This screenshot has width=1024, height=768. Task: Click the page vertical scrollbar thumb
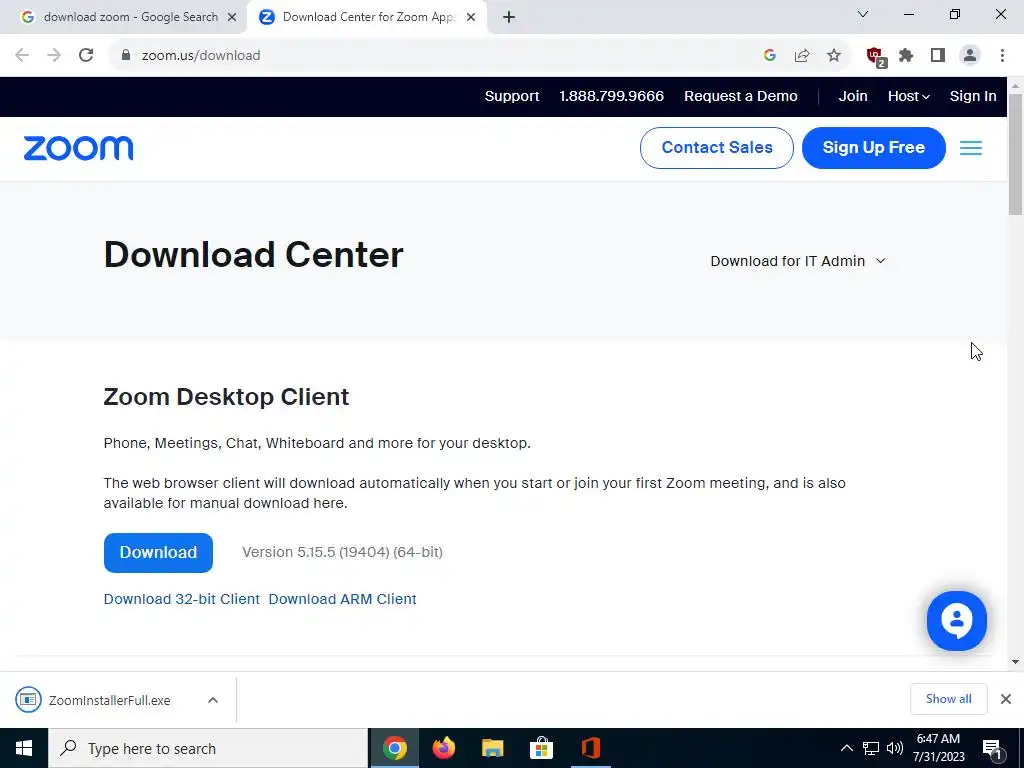[x=1016, y=154]
